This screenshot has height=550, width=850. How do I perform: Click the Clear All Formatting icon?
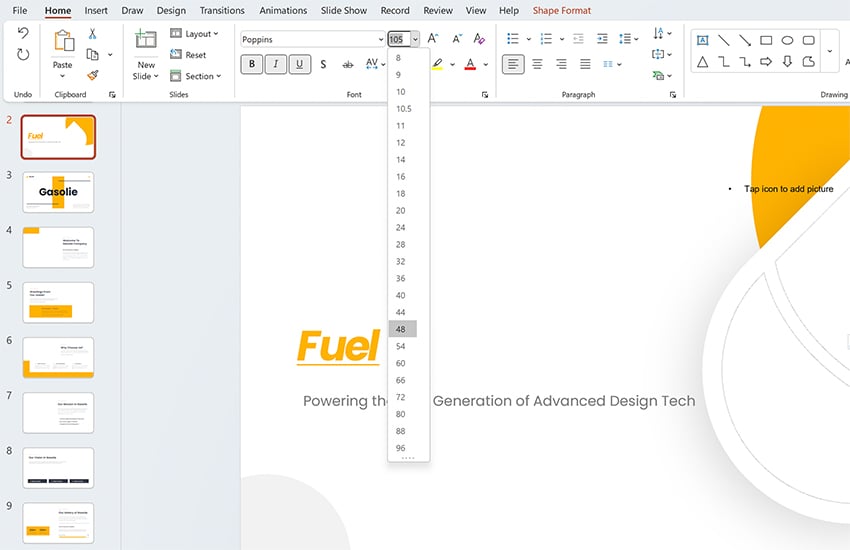(480, 39)
